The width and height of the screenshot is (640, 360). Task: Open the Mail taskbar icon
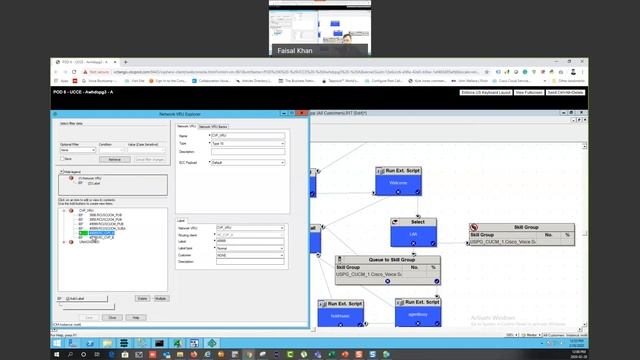(139, 355)
